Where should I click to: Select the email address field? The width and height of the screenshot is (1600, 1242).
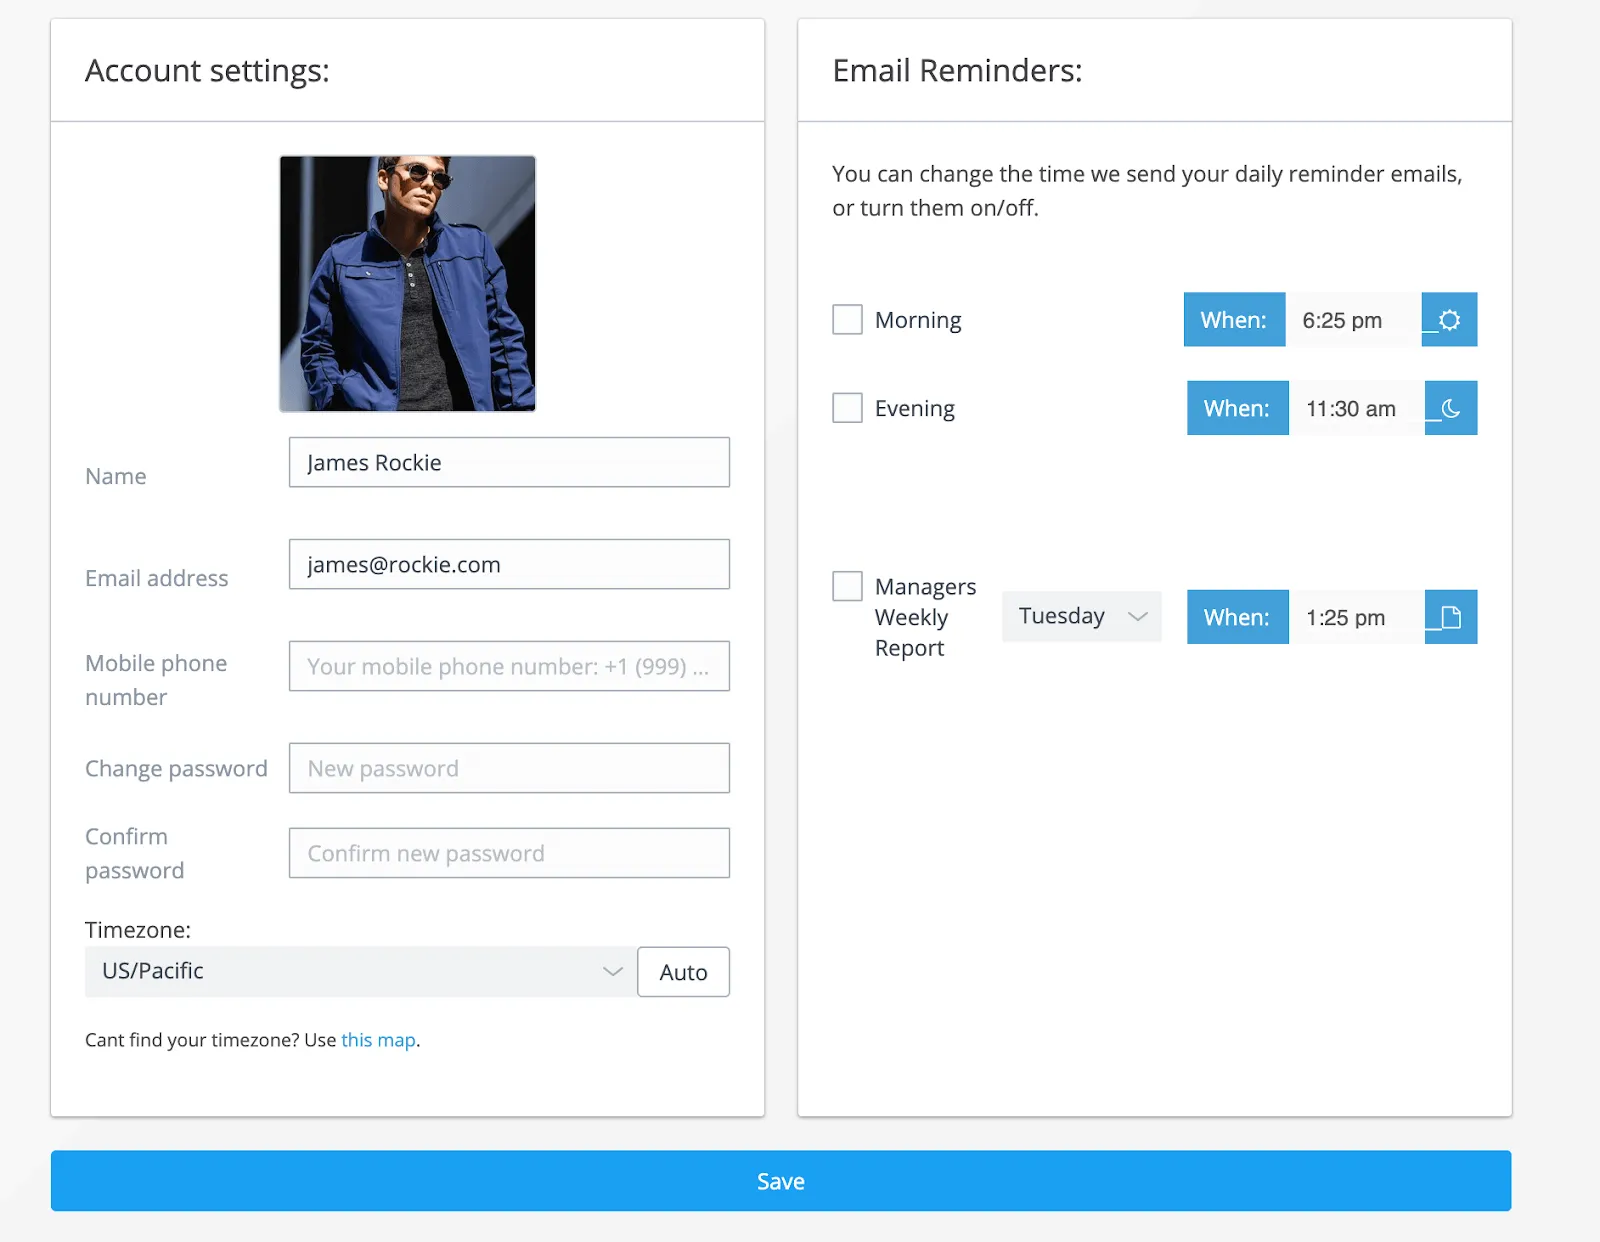[509, 564]
